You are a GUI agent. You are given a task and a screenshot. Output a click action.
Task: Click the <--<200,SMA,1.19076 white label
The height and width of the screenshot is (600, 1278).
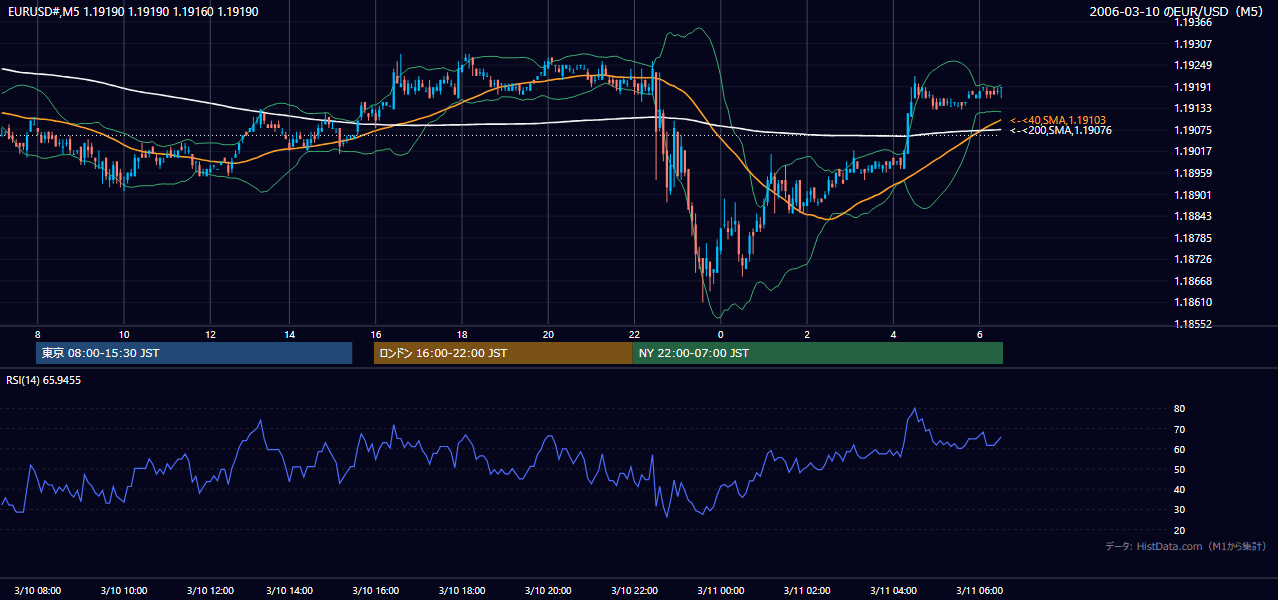pos(1061,130)
